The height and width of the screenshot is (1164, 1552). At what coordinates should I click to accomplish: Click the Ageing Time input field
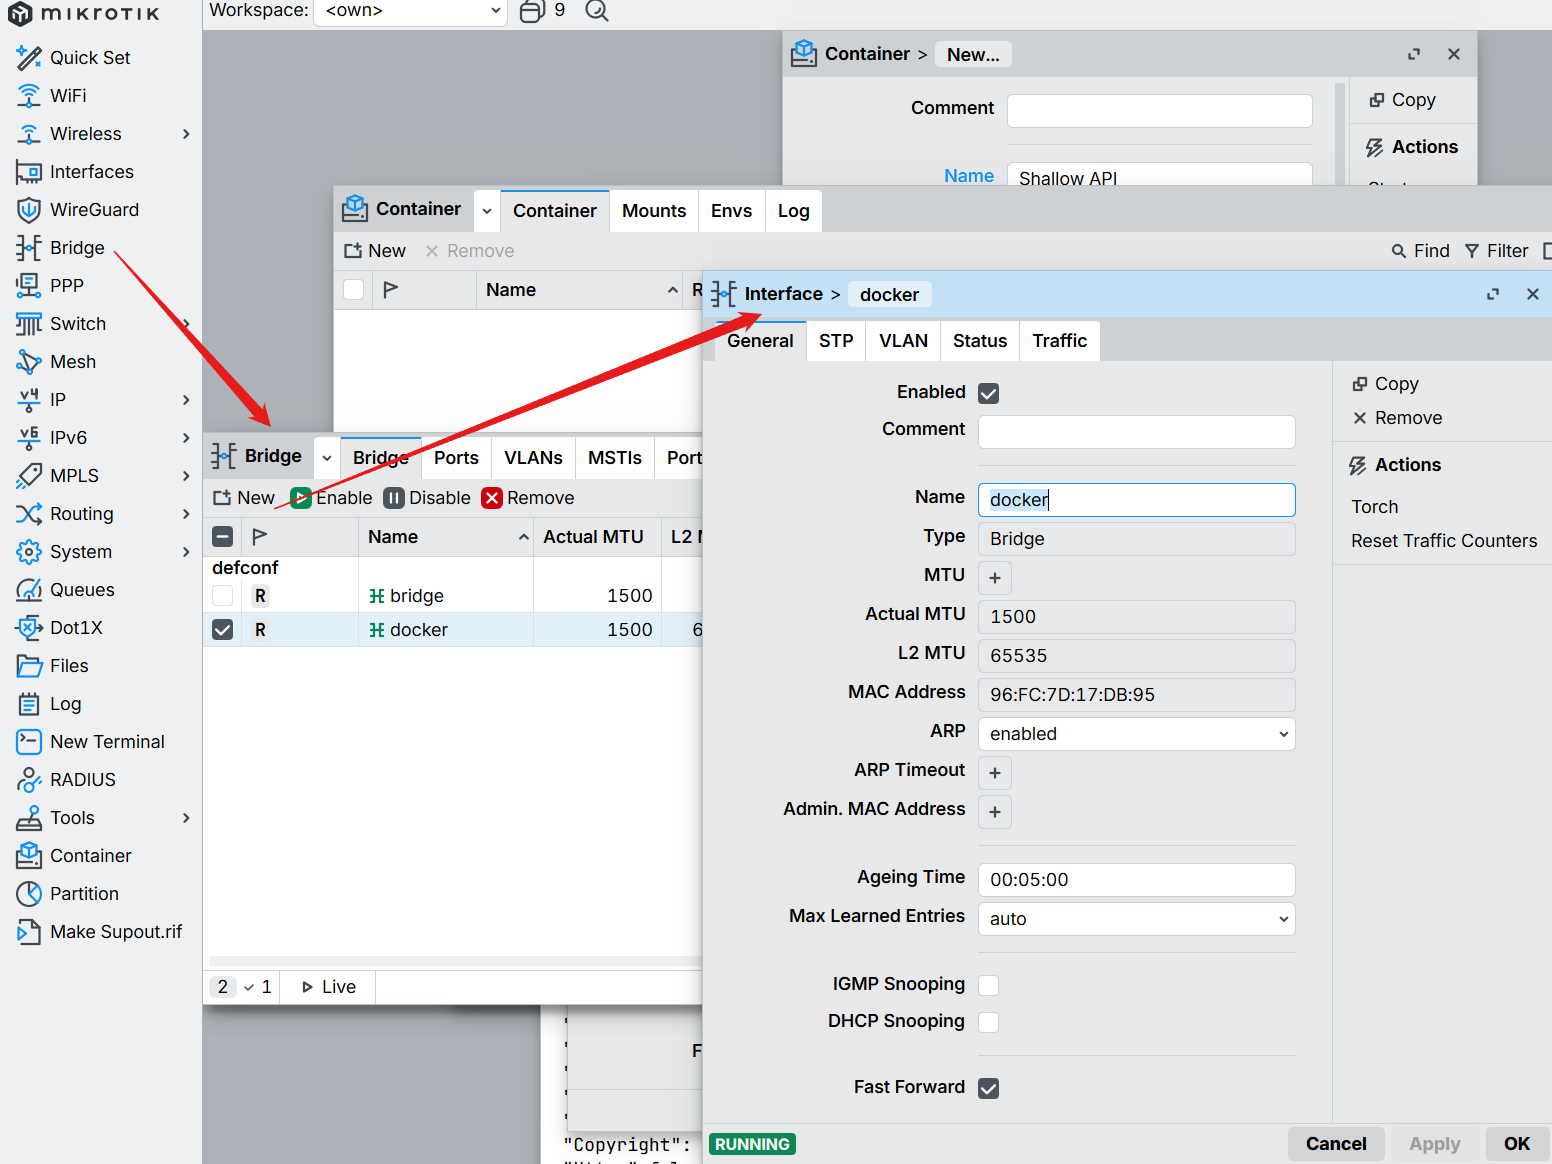(x=1136, y=880)
